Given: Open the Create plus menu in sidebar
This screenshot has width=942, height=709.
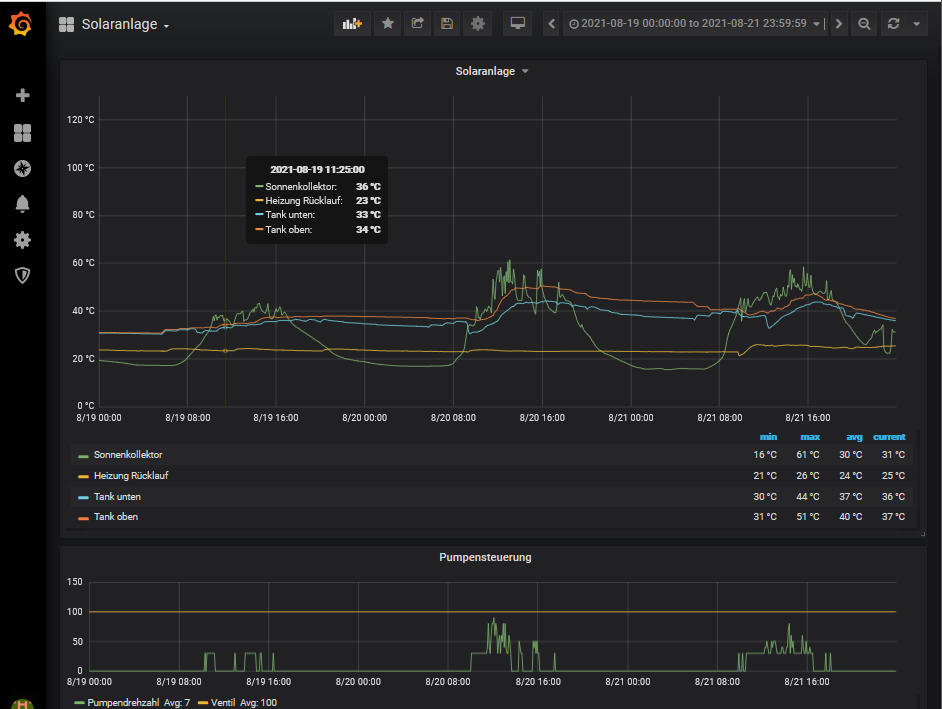Looking at the screenshot, I should (22, 96).
